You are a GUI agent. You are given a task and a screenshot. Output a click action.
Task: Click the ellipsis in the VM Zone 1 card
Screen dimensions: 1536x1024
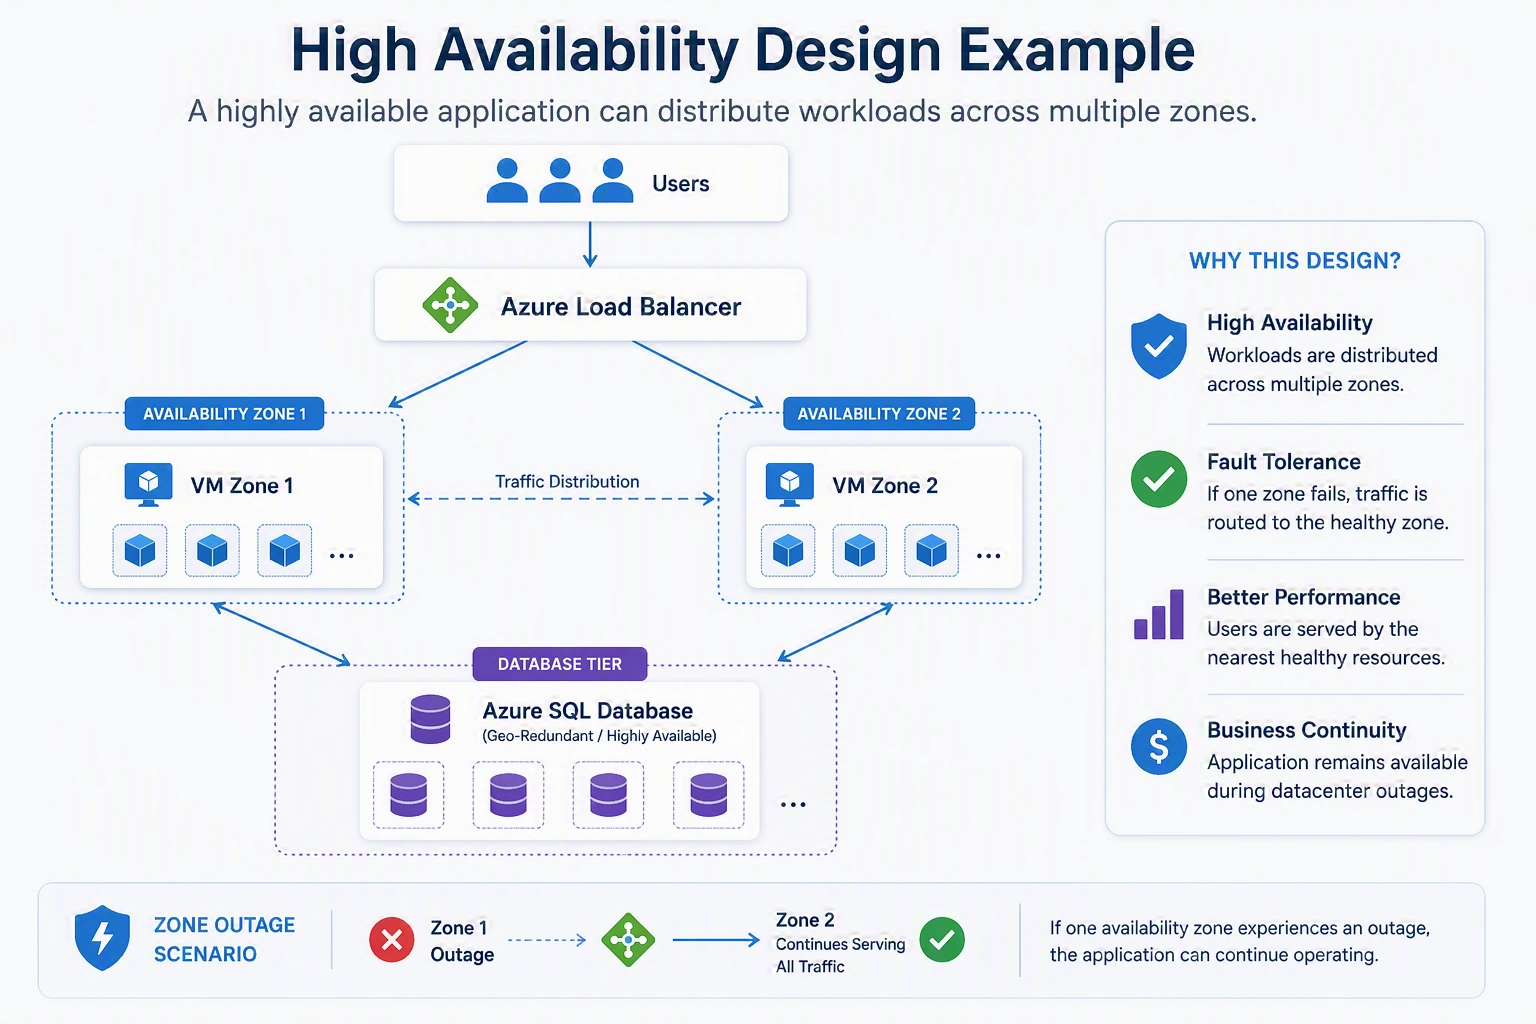coord(342,556)
